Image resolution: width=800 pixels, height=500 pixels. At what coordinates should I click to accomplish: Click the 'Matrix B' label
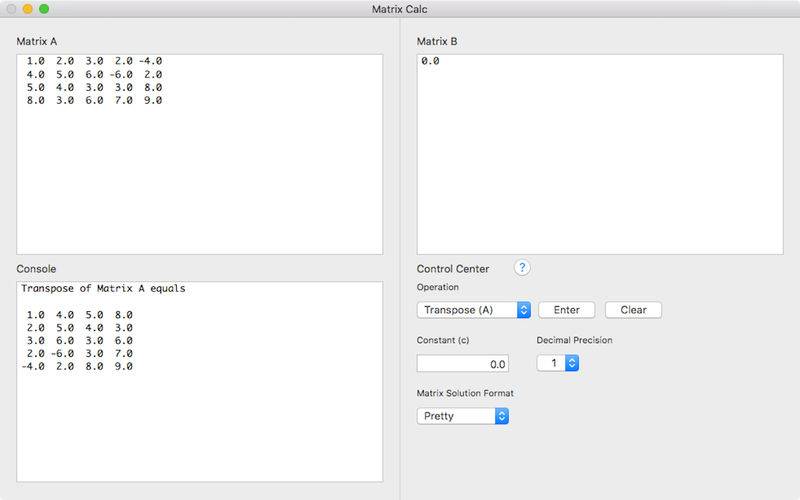pos(437,41)
